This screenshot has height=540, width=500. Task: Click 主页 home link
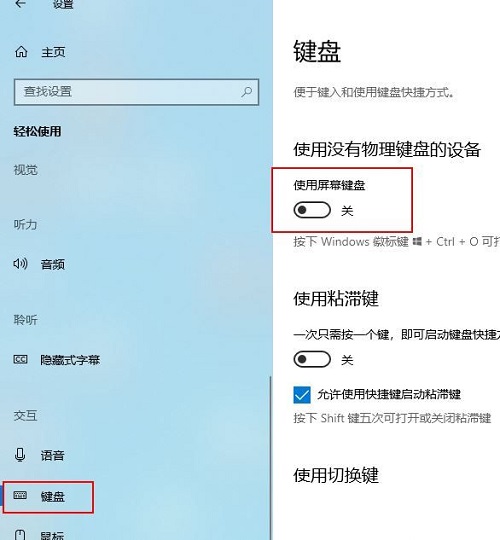pos(53,52)
